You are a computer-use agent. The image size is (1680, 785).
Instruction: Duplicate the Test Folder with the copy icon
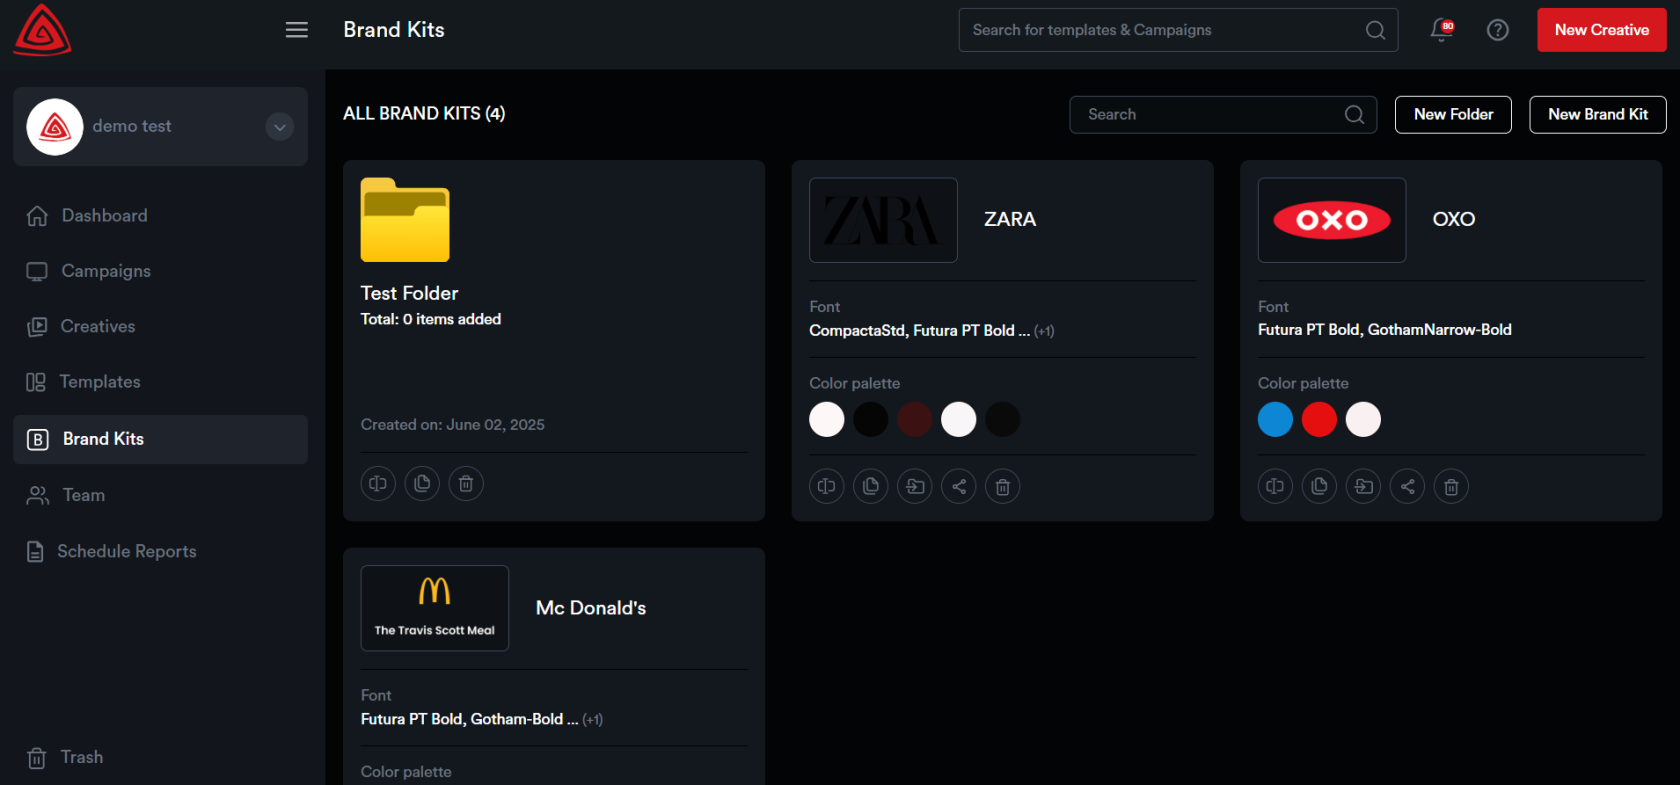tap(422, 484)
